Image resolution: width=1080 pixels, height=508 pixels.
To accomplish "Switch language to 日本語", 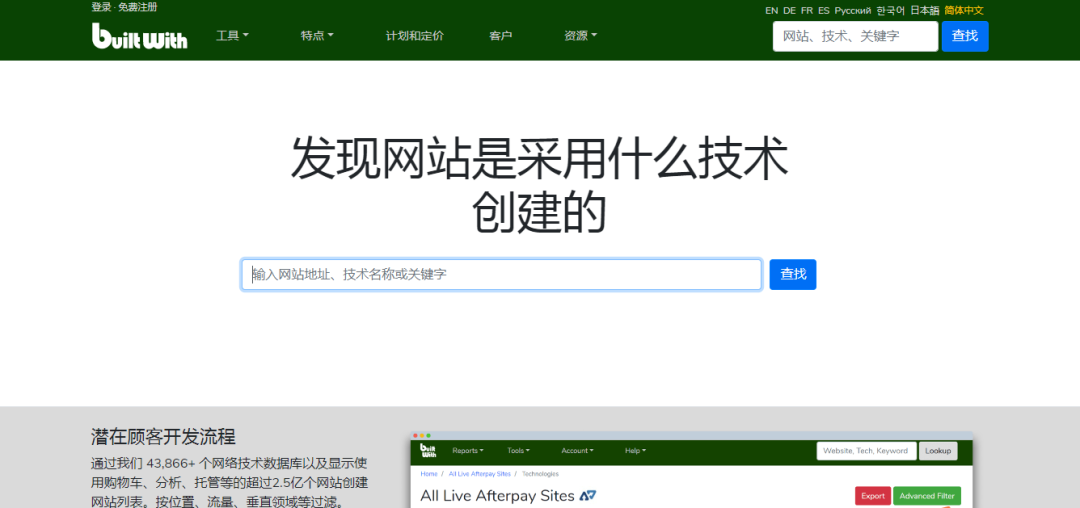I will [x=924, y=10].
